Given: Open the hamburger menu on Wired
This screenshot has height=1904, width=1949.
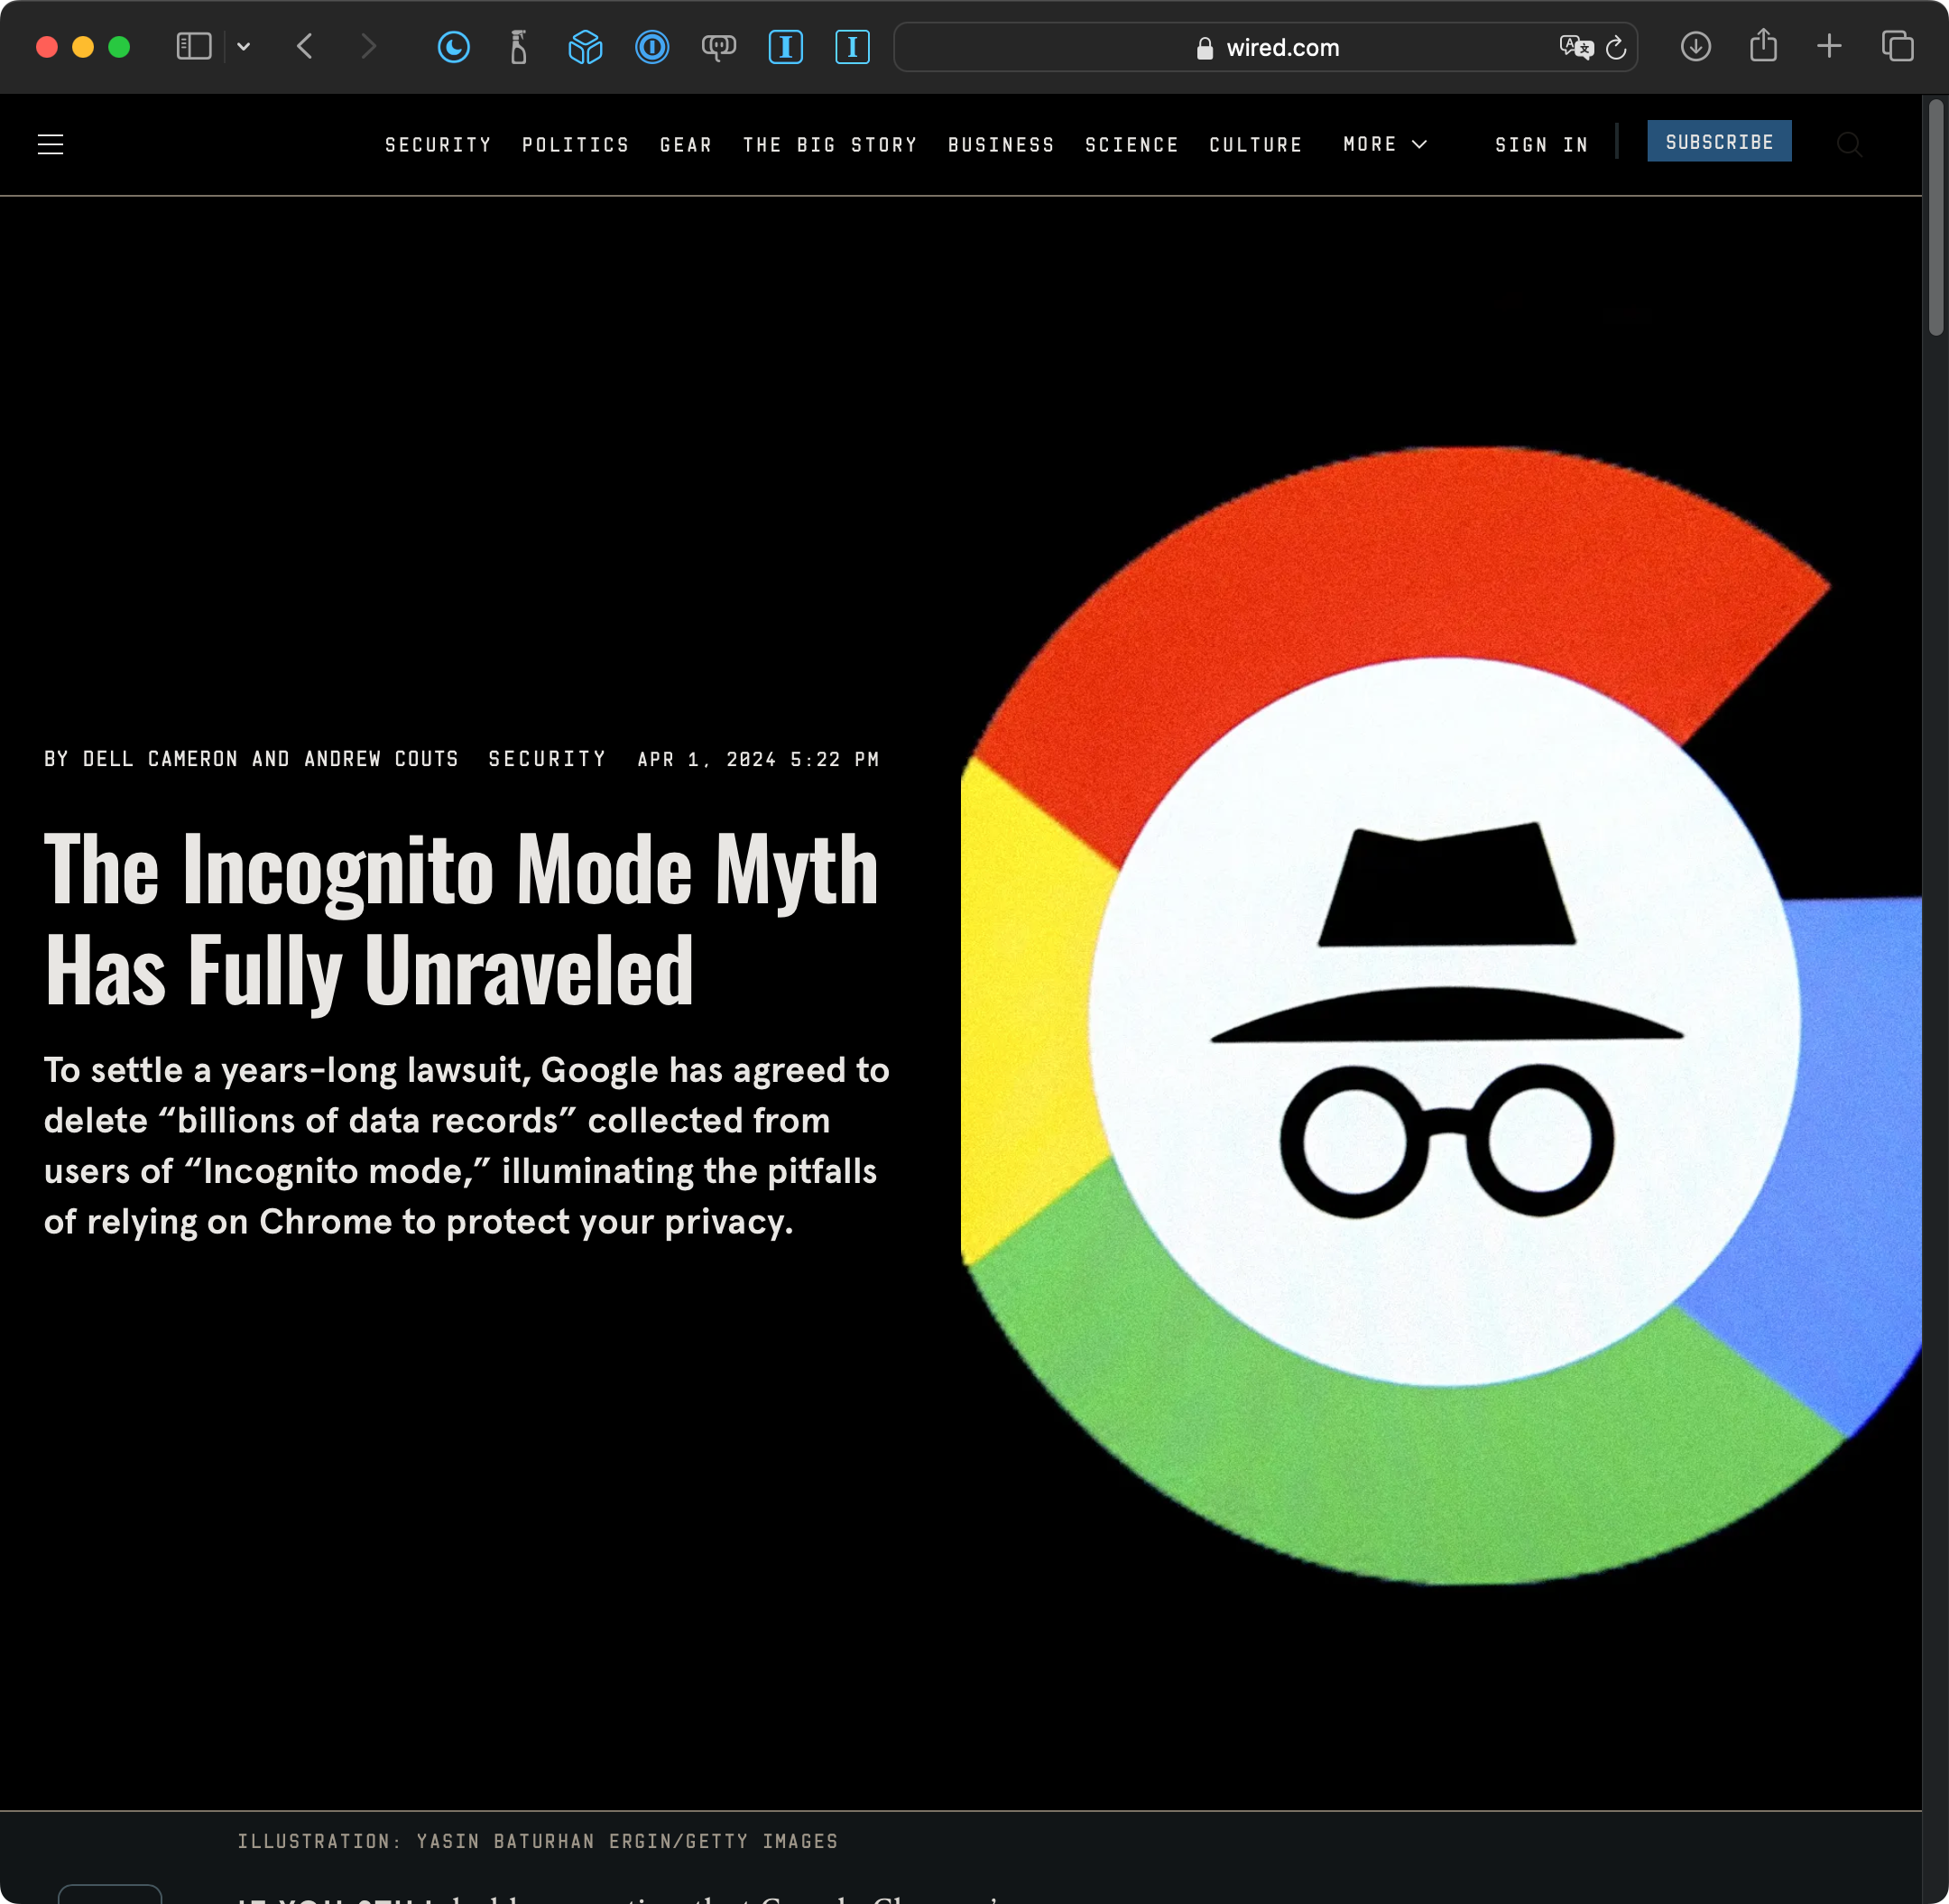Looking at the screenshot, I should coord(50,145).
